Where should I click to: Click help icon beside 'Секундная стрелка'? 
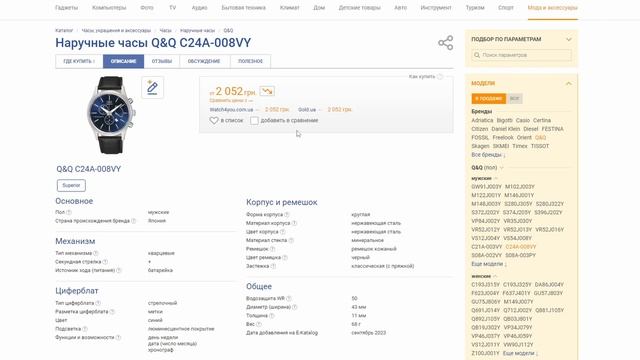click(x=105, y=262)
